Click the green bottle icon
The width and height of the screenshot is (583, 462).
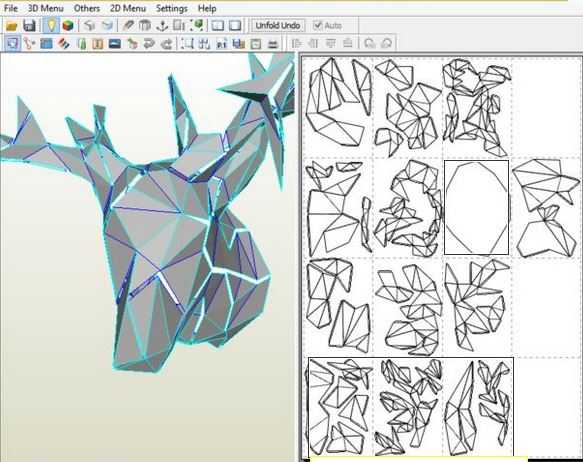(x=82, y=43)
